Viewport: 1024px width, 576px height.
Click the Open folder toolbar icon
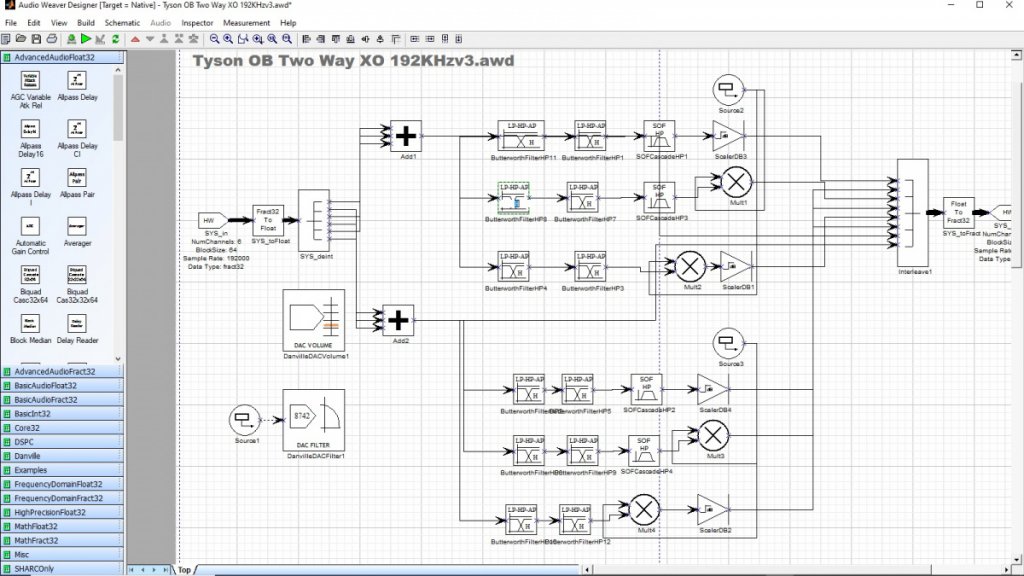pyautogui.click(x=21, y=39)
